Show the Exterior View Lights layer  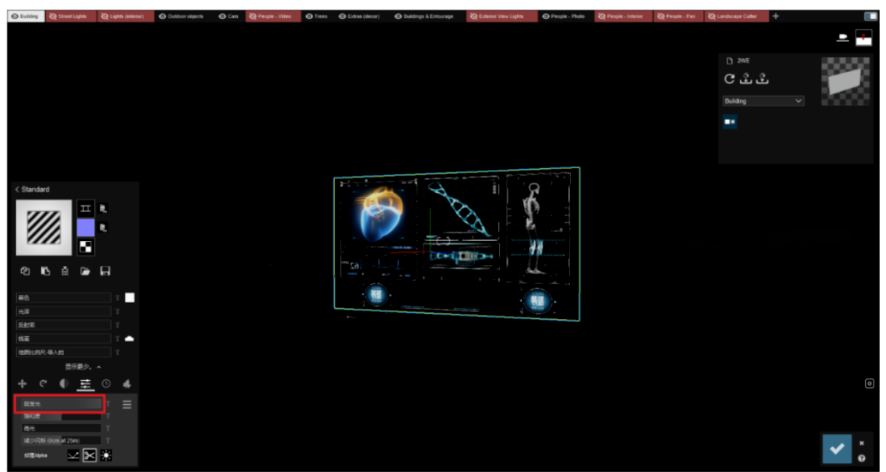(473, 16)
